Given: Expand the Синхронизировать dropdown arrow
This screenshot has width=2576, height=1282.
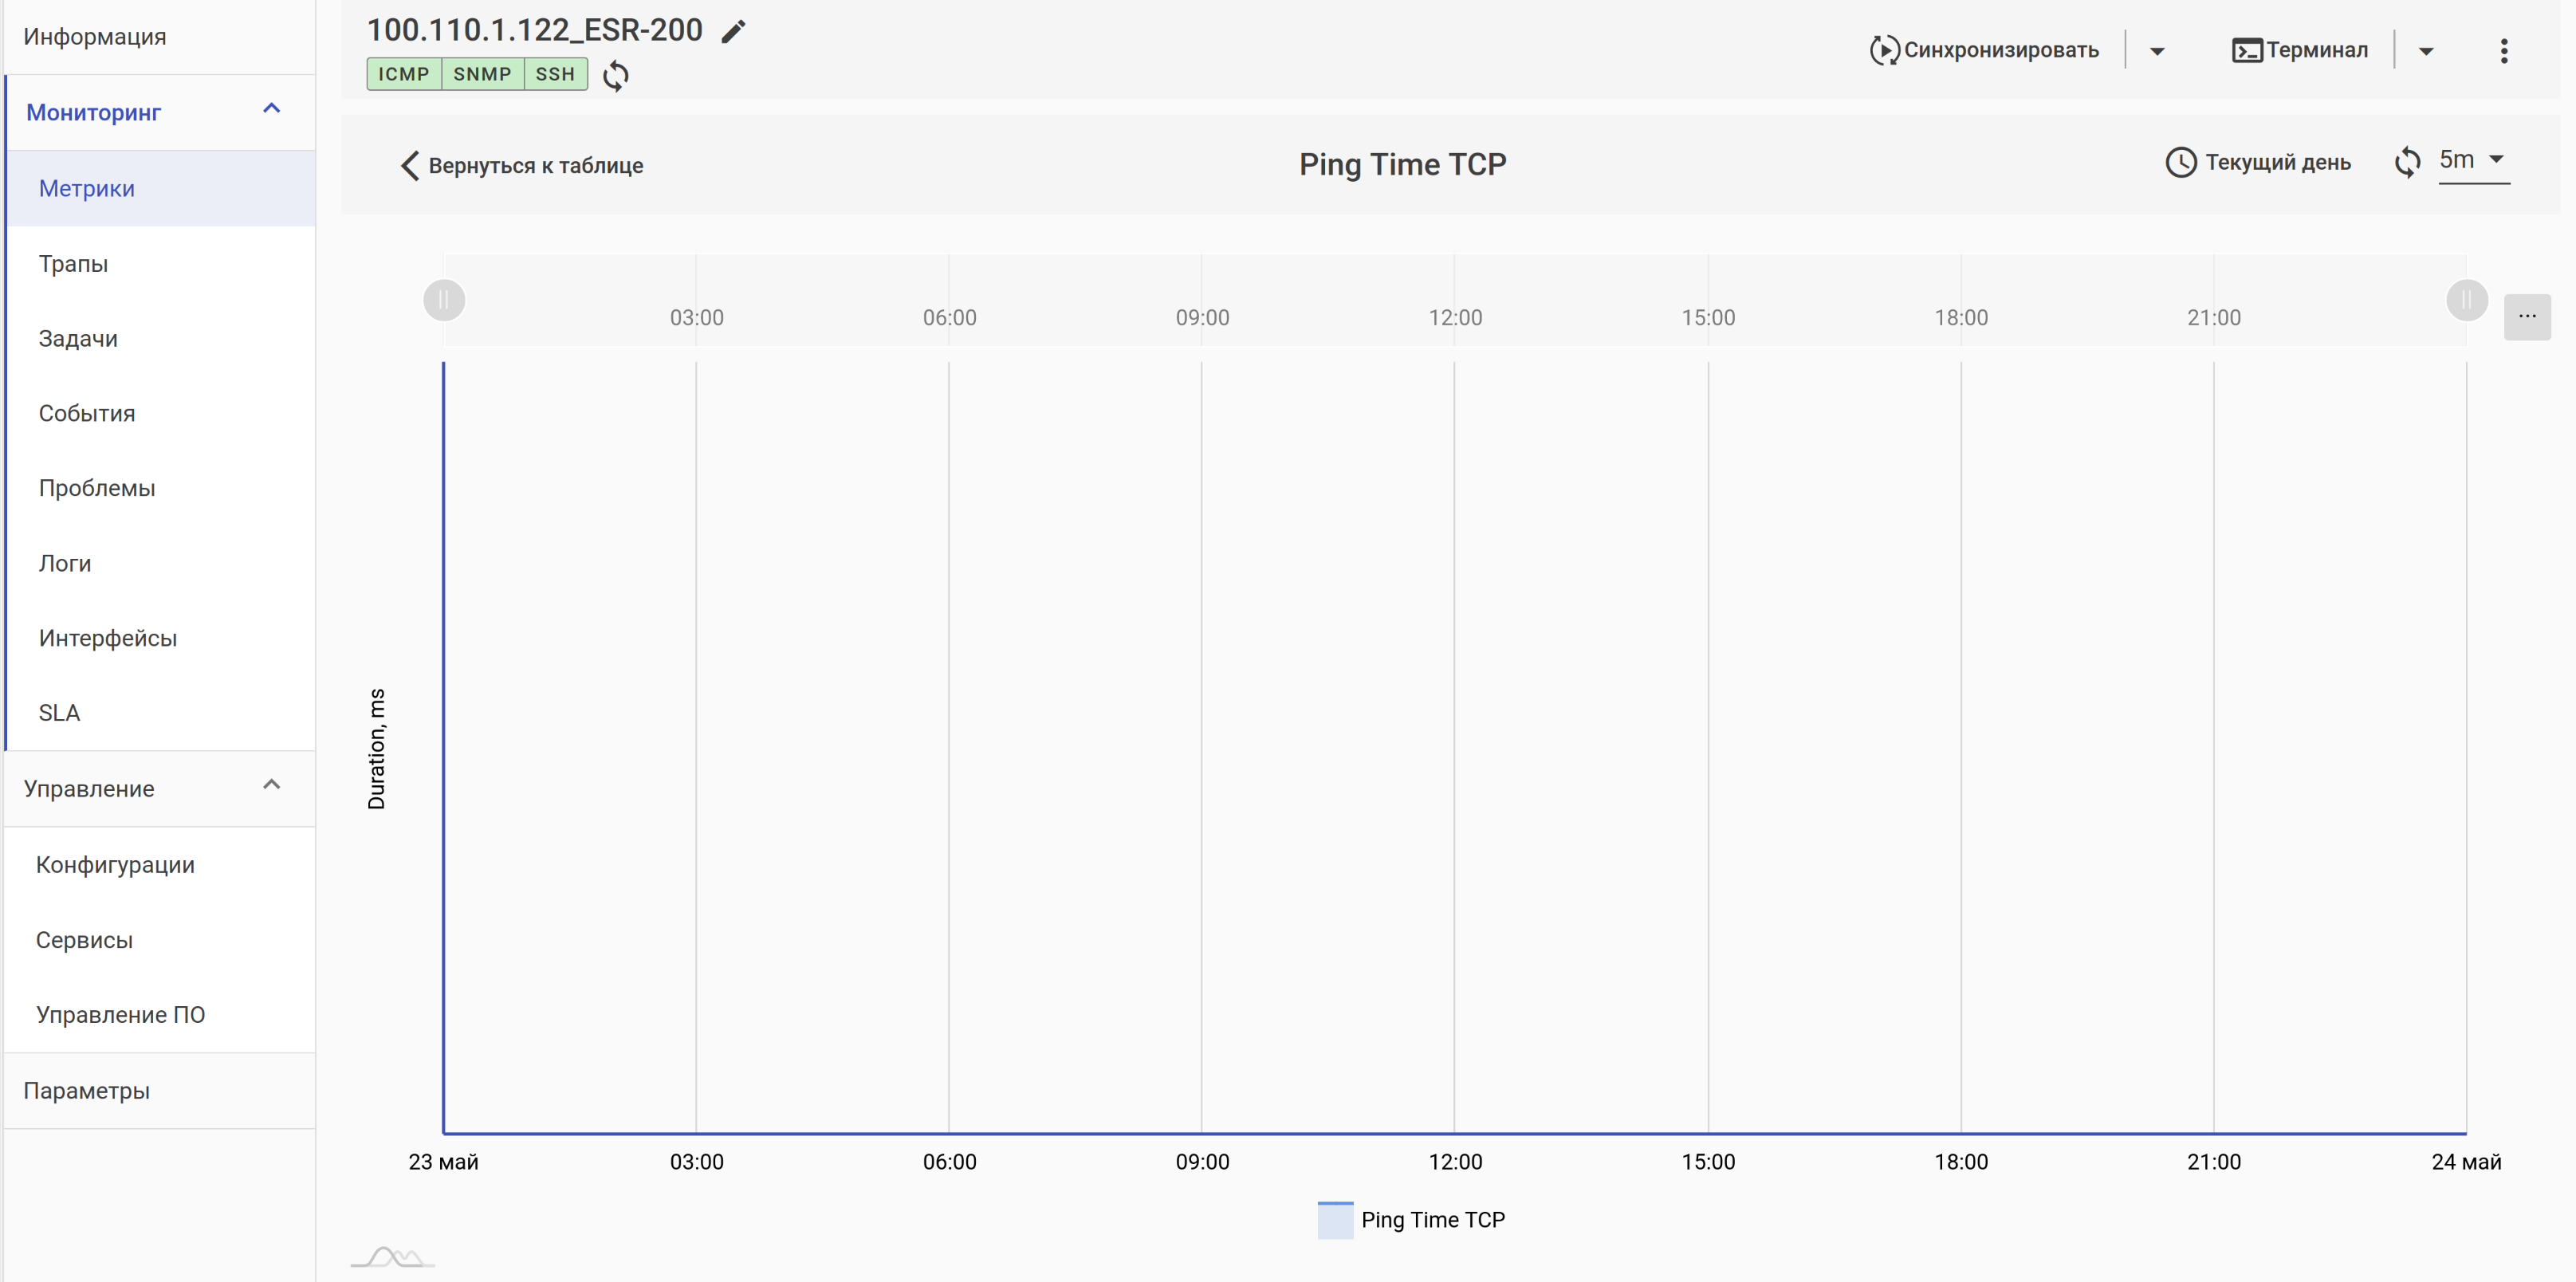Looking at the screenshot, I should pos(2156,51).
